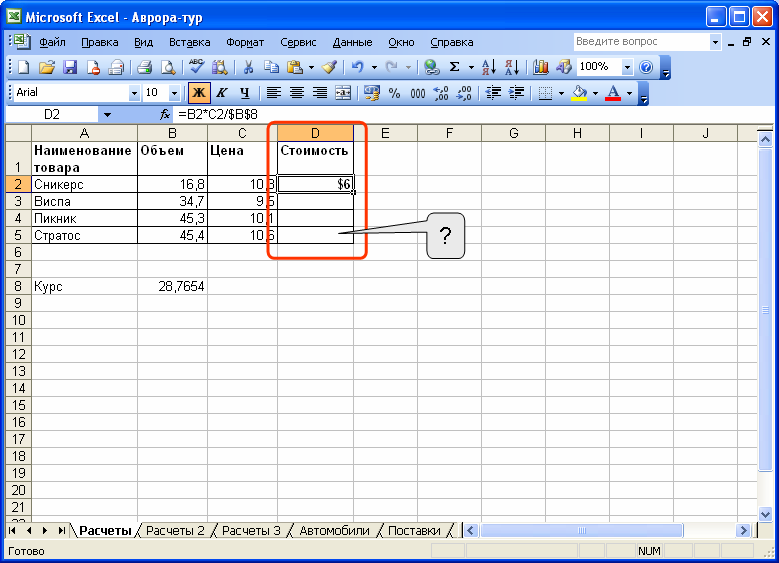Copy selection with the Copy icon
Image resolution: width=779 pixels, height=563 pixels.
pos(271,67)
